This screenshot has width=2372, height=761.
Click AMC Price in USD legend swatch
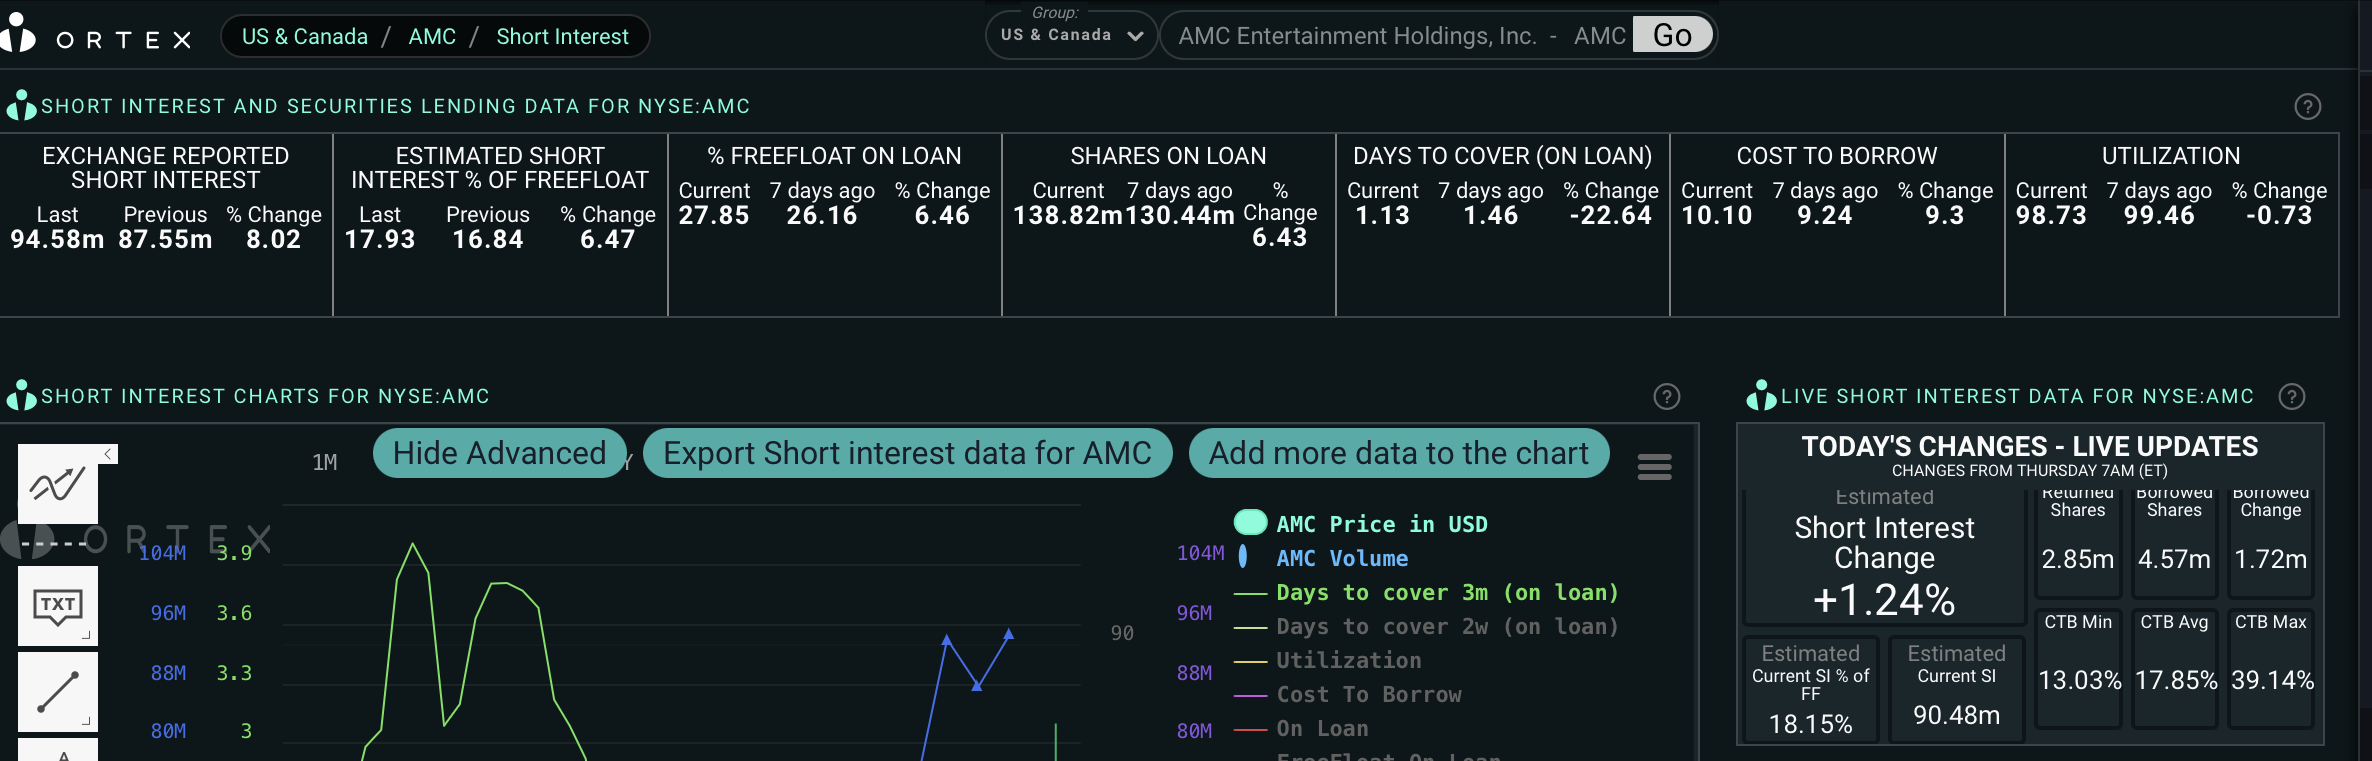pos(1250,523)
